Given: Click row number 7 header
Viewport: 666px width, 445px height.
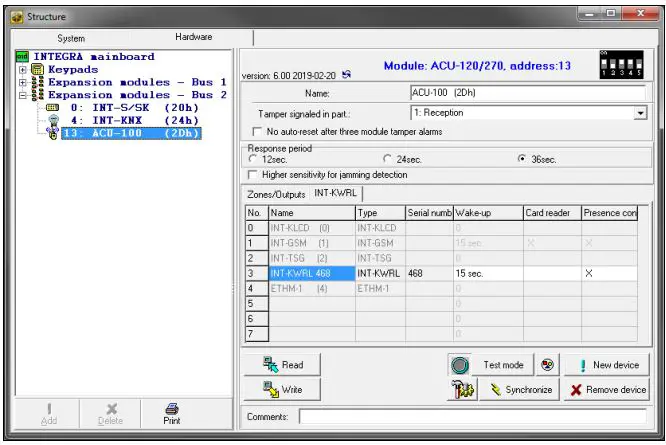Looking at the screenshot, I should 257,334.
